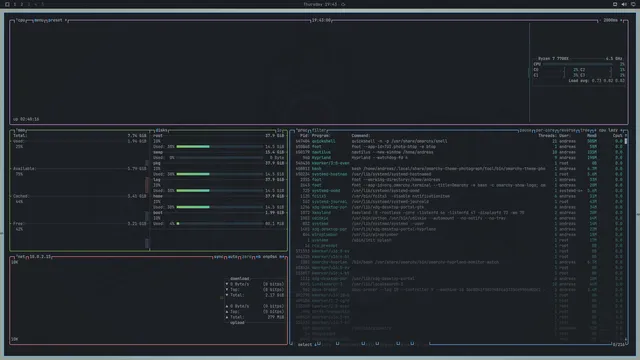This screenshot has width=640, height=360.
Task: Toggle pause on the process list
Action: click(525, 131)
